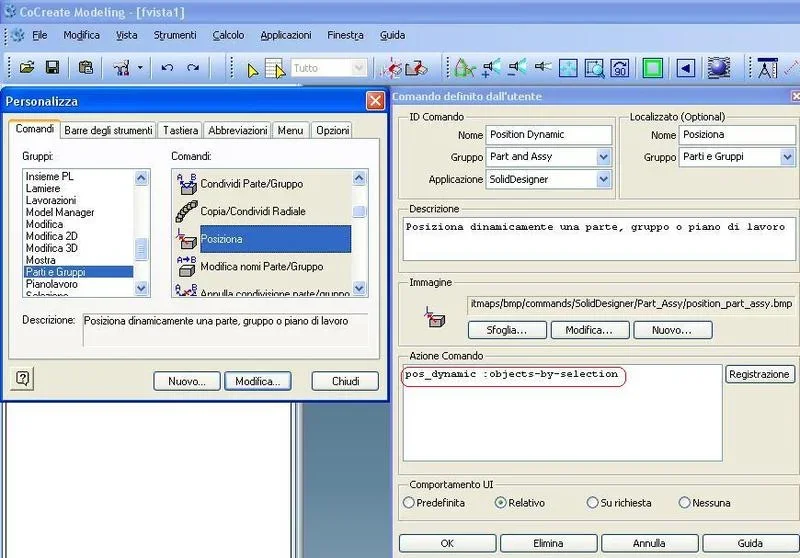
Task: Click the Undo arrow in toolbar
Action: (x=167, y=68)
